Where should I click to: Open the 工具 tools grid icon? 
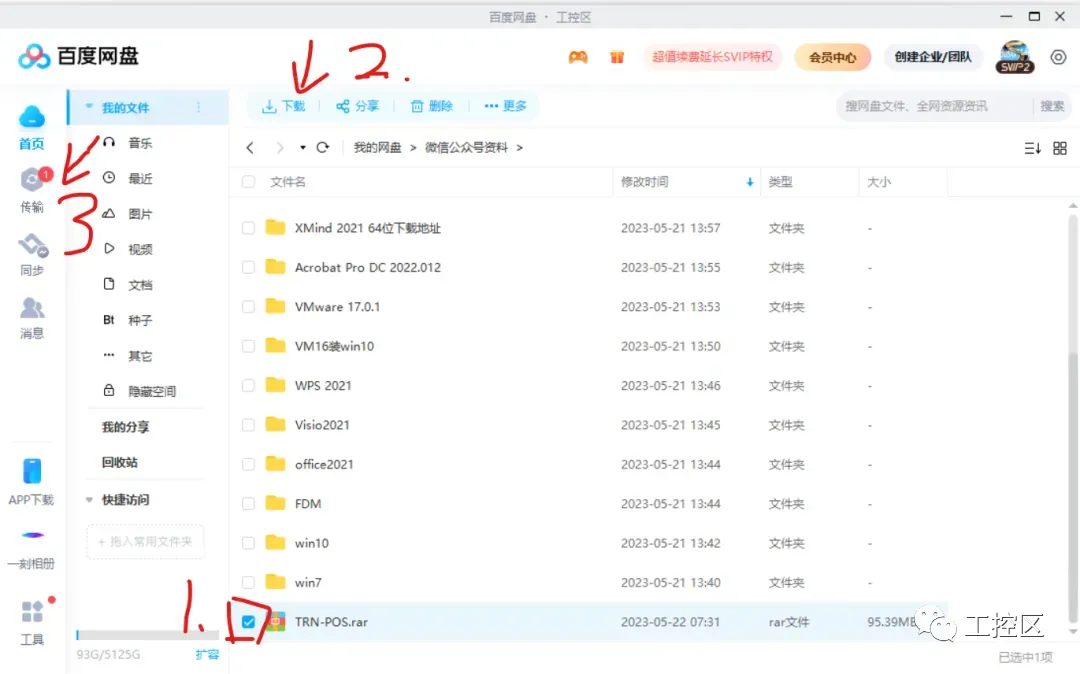[x=32, y=611]
